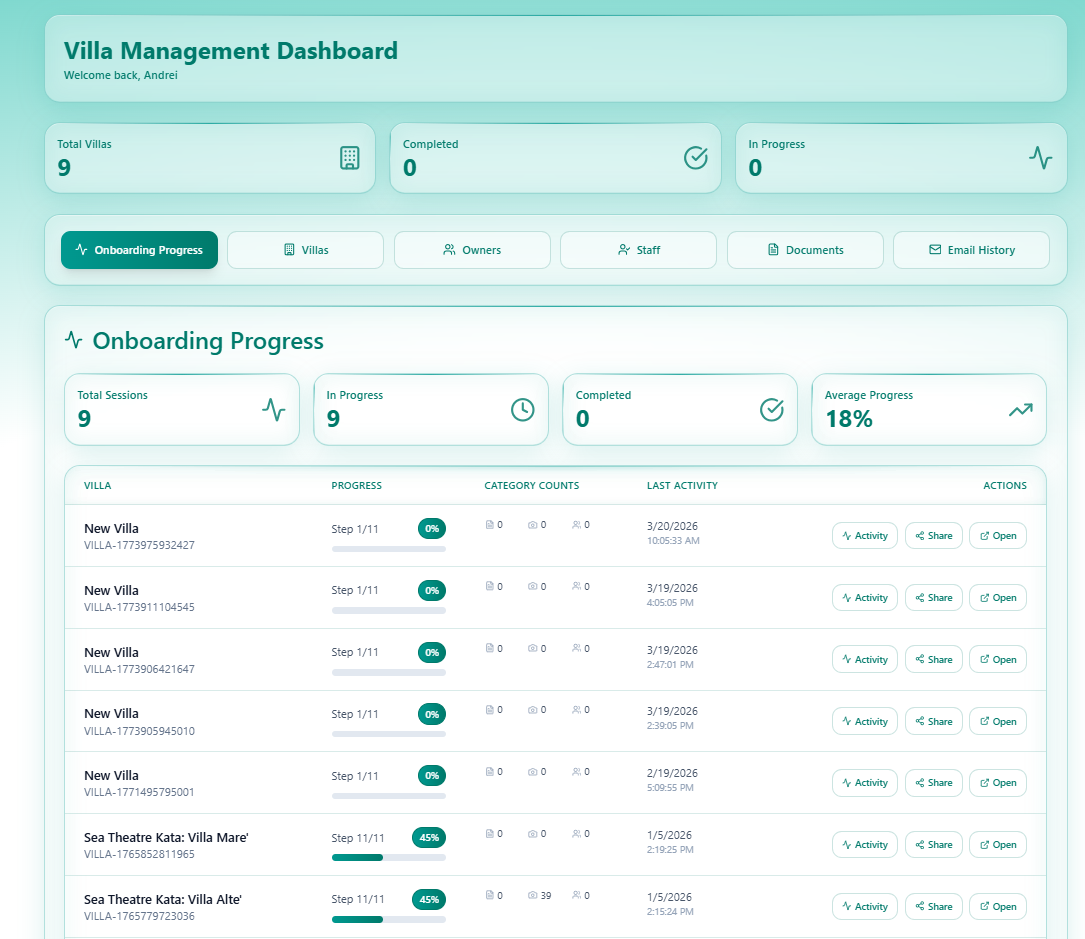View Activity for VILLA-1773911104545

pos(865,598)
